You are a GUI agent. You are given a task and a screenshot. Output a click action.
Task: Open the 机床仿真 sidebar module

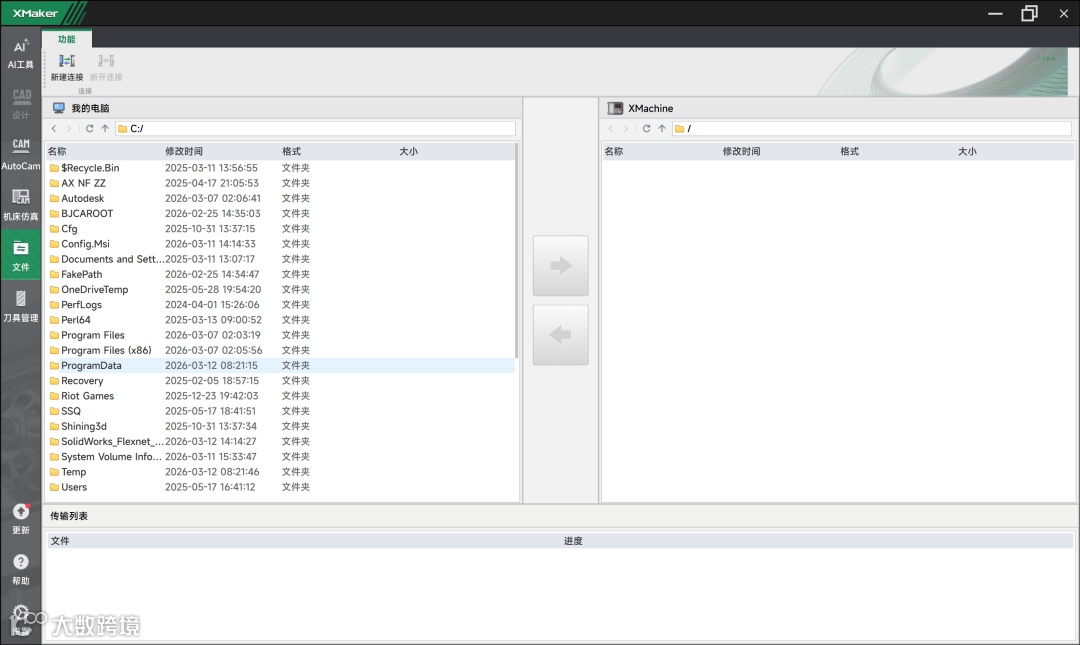pyautogui.click(x=21, y=205)
